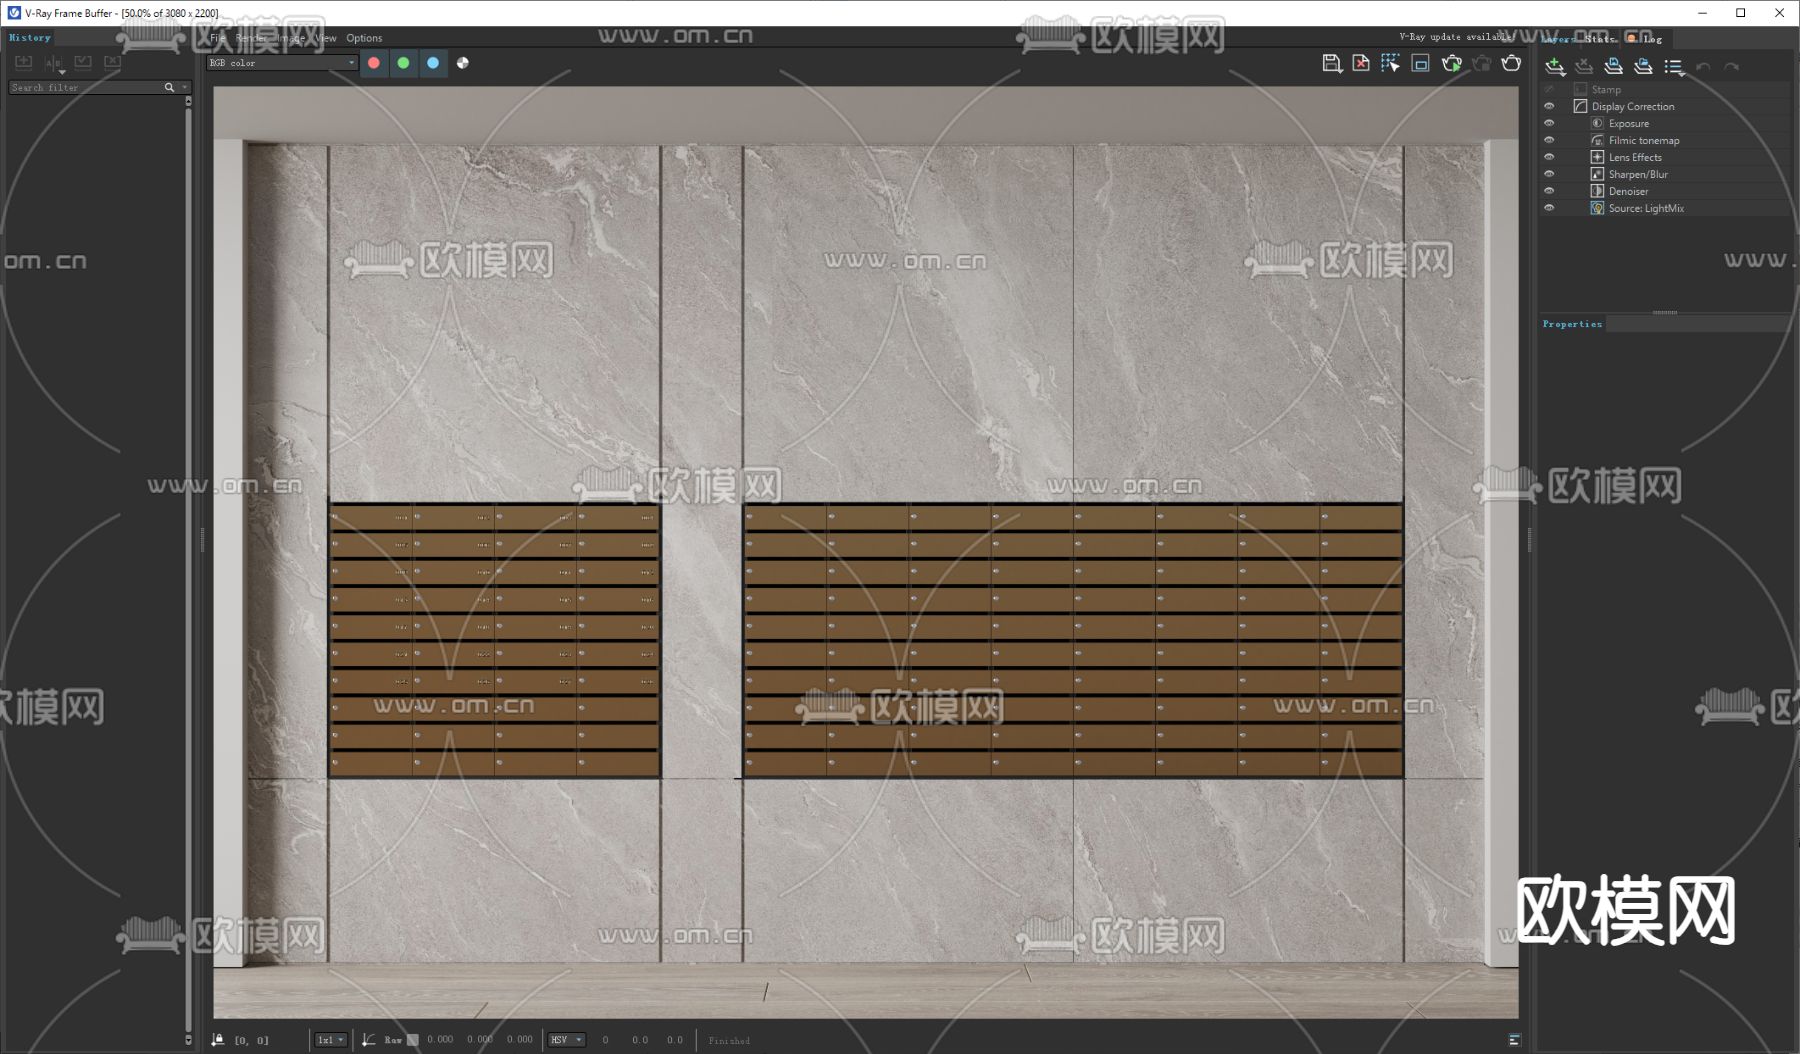The image size is (1800, 1054).
Task: Start interactive rendering with teapot play icon
Action: tap(1451, 63)
